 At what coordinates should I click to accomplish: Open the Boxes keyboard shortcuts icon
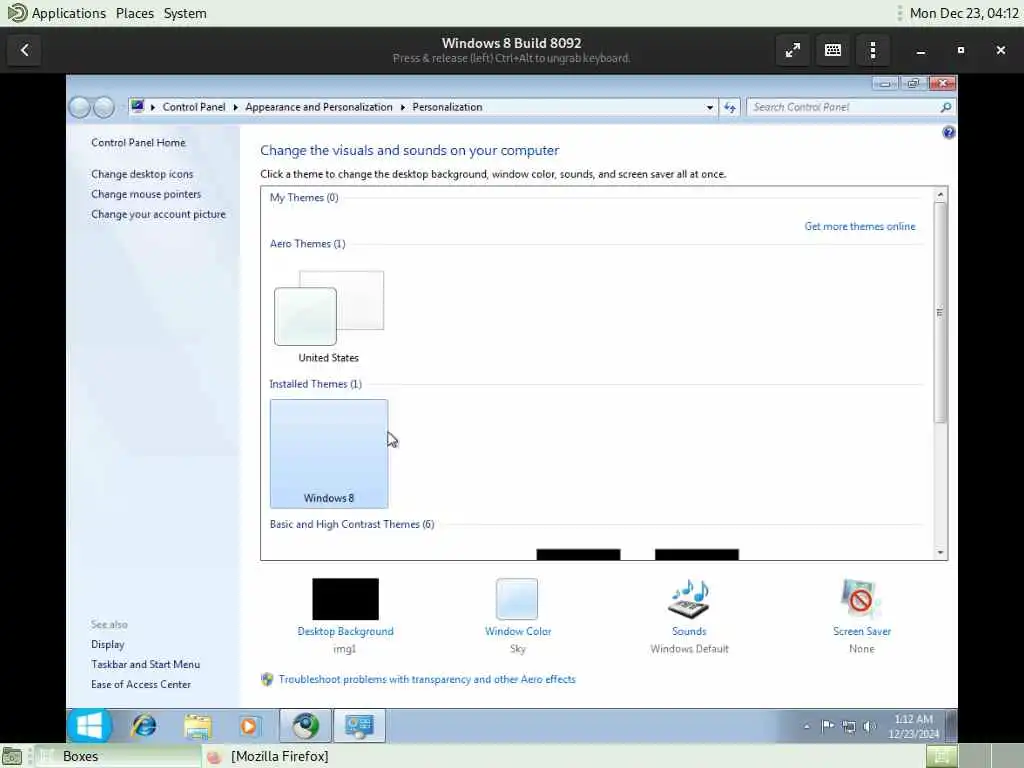coord(833,50)
